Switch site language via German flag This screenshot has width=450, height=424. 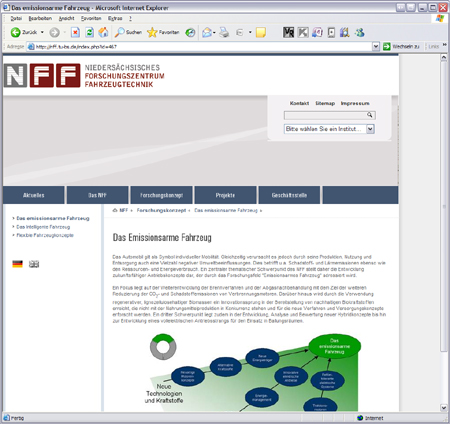coord(17,264)
